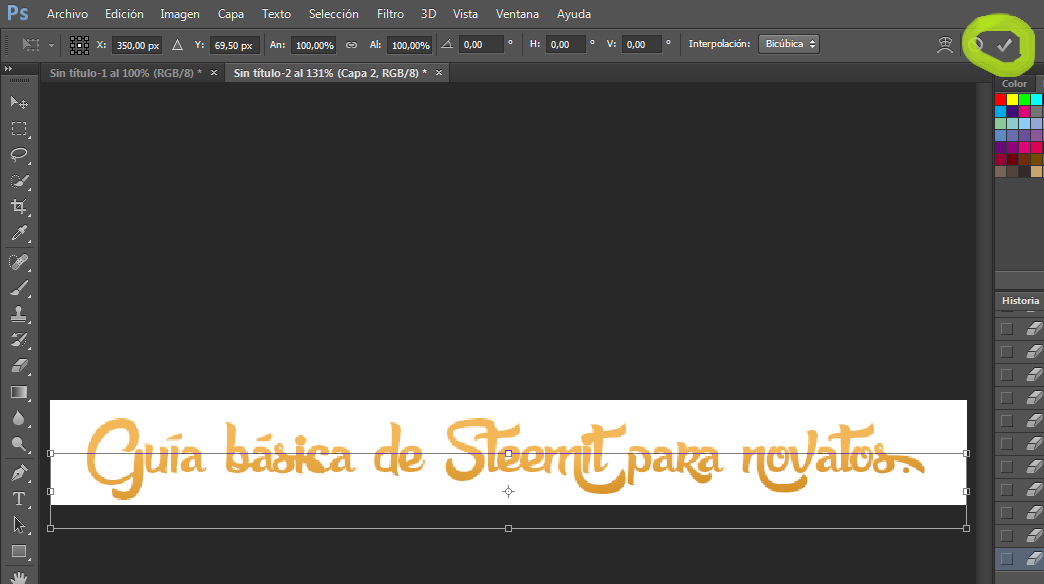The image size is (1044, 584).
Task: Click the Photoshop Ps logo
Action: tap(18, 13)
